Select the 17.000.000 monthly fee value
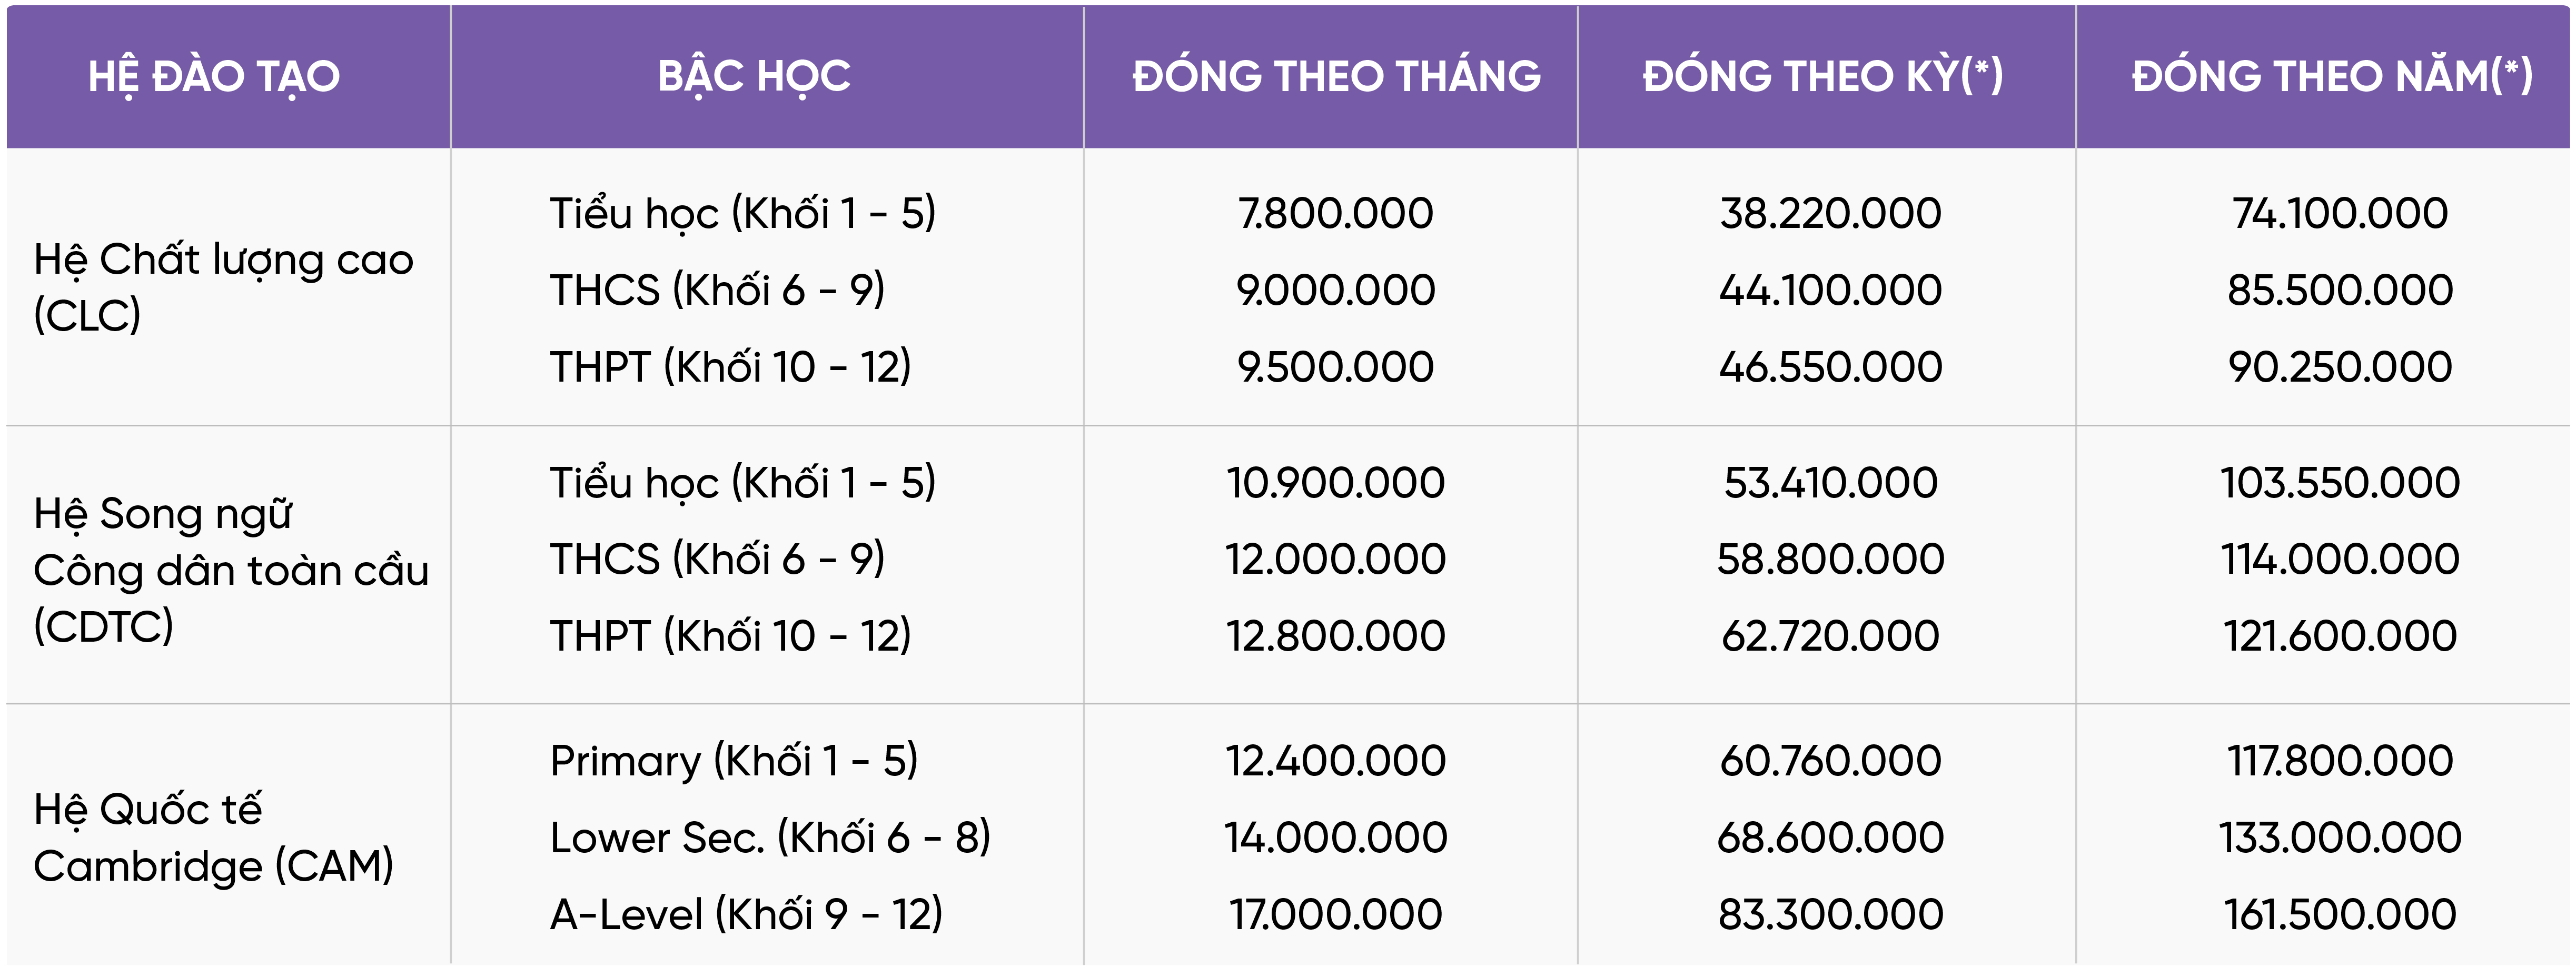 coord(1335,914)
